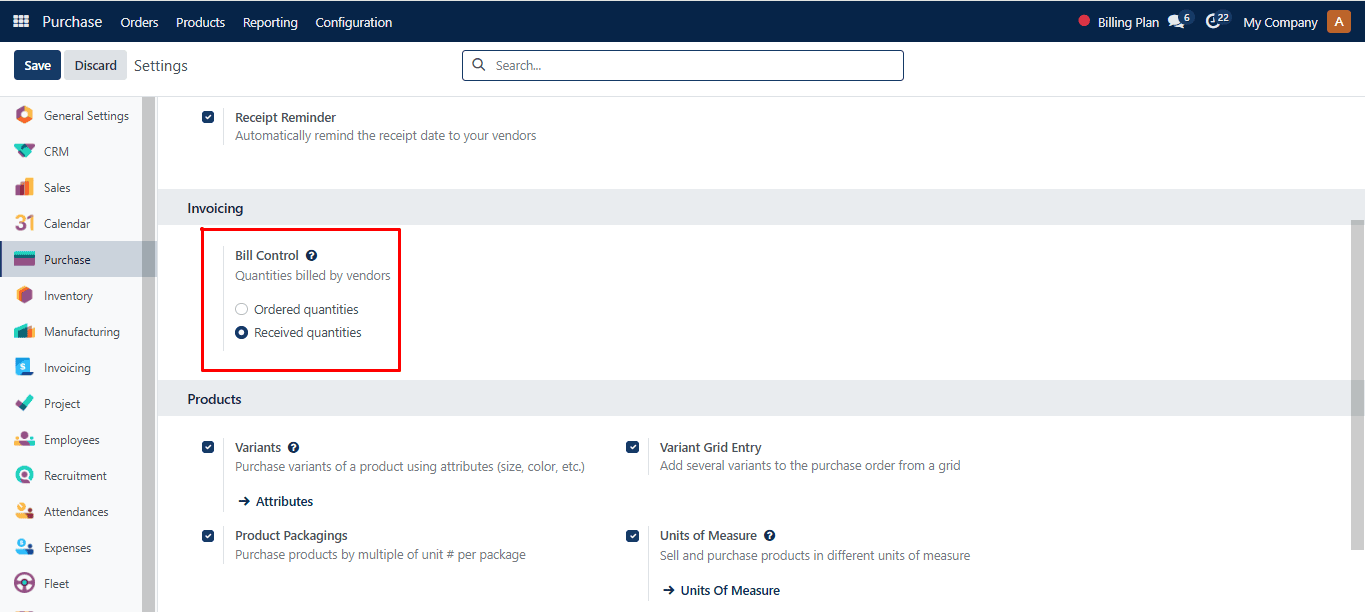Click the CRM icon in sidebar
This screenshot has width=1365, height=612.
click(25, 151)
